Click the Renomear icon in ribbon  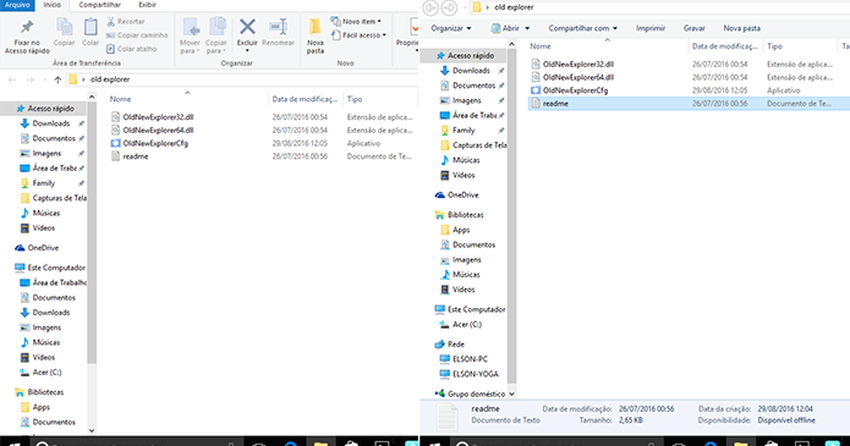pos(278,27)
